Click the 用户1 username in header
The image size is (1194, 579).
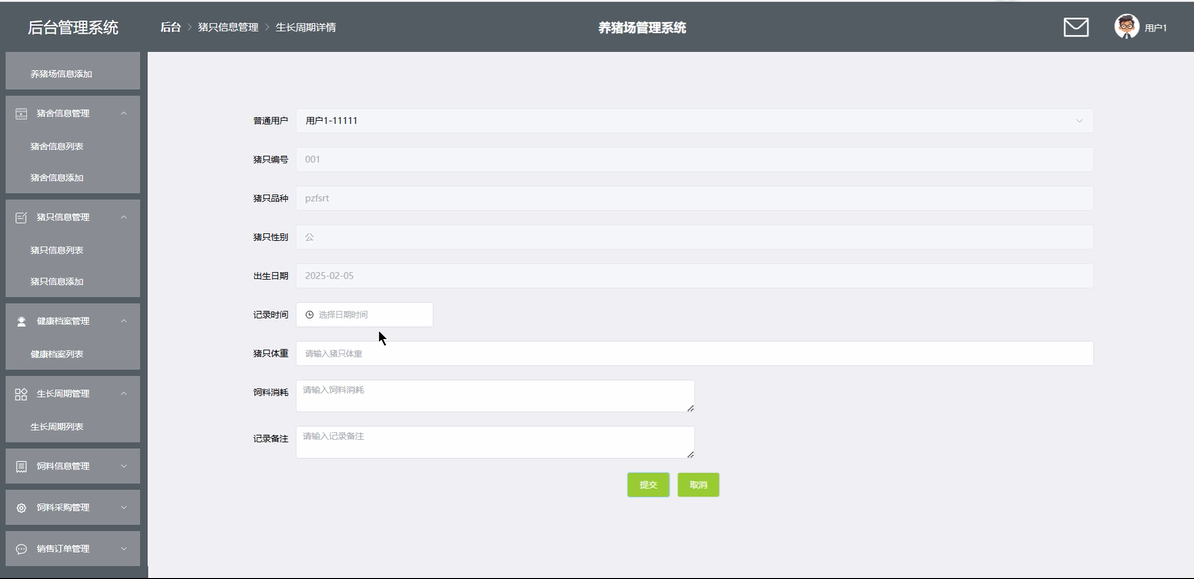click(1155, 28)
